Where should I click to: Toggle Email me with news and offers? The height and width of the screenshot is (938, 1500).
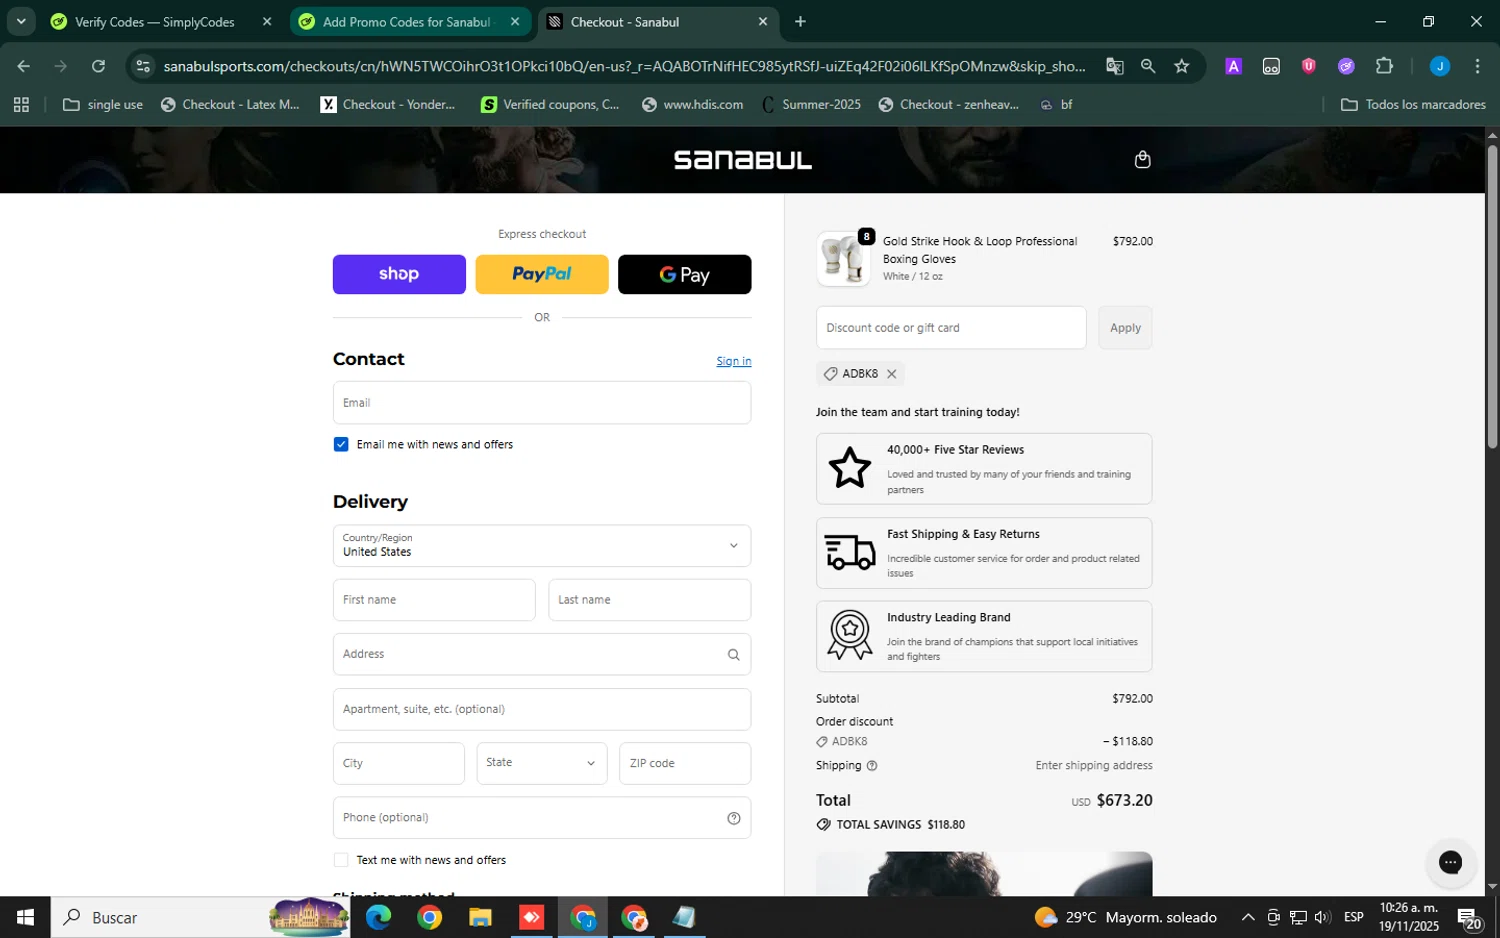click(341, 444)
